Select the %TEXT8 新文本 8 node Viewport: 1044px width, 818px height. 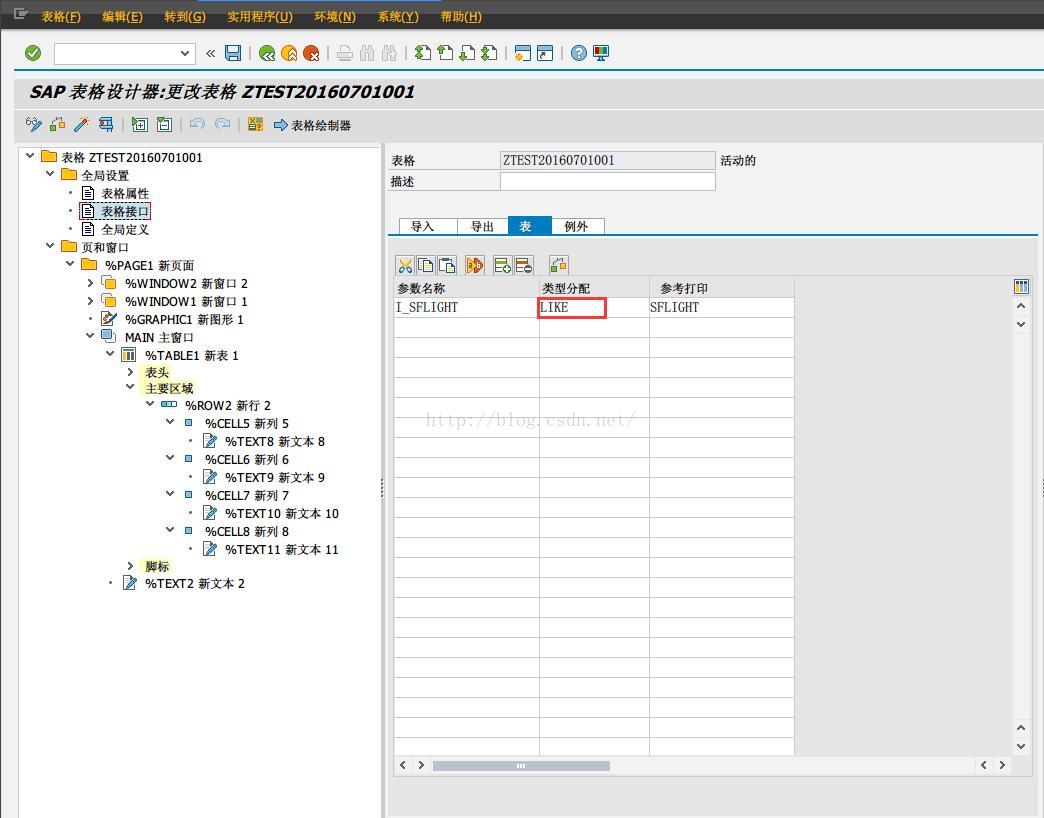click(275, 441)
